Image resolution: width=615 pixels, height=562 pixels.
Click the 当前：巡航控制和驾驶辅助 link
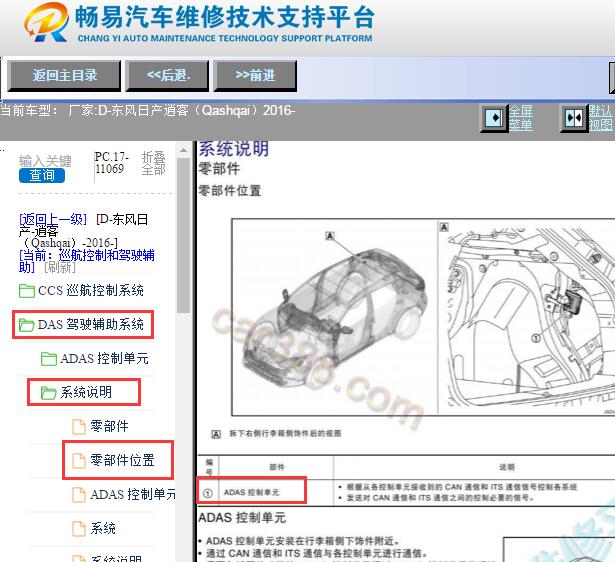[x=86, y=261]
